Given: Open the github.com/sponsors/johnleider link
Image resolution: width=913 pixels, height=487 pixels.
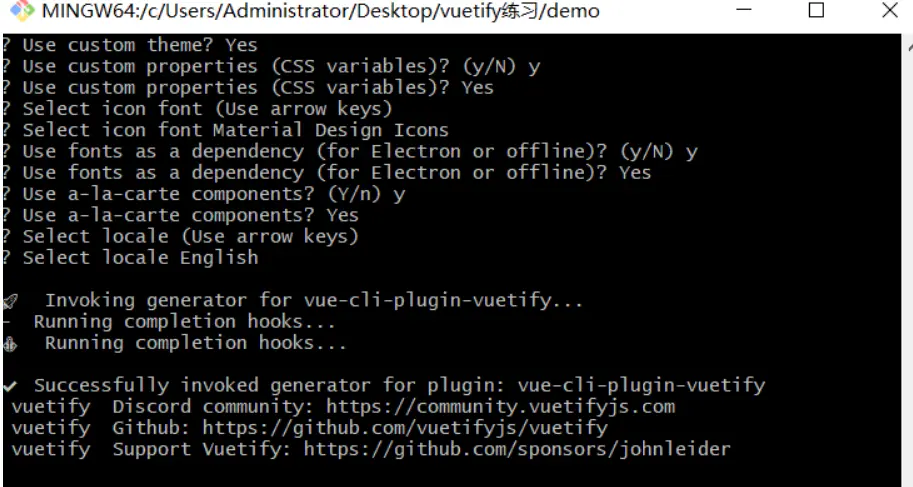Looking at the screenshot, I should pyautogui.click(x=517, y=449).
